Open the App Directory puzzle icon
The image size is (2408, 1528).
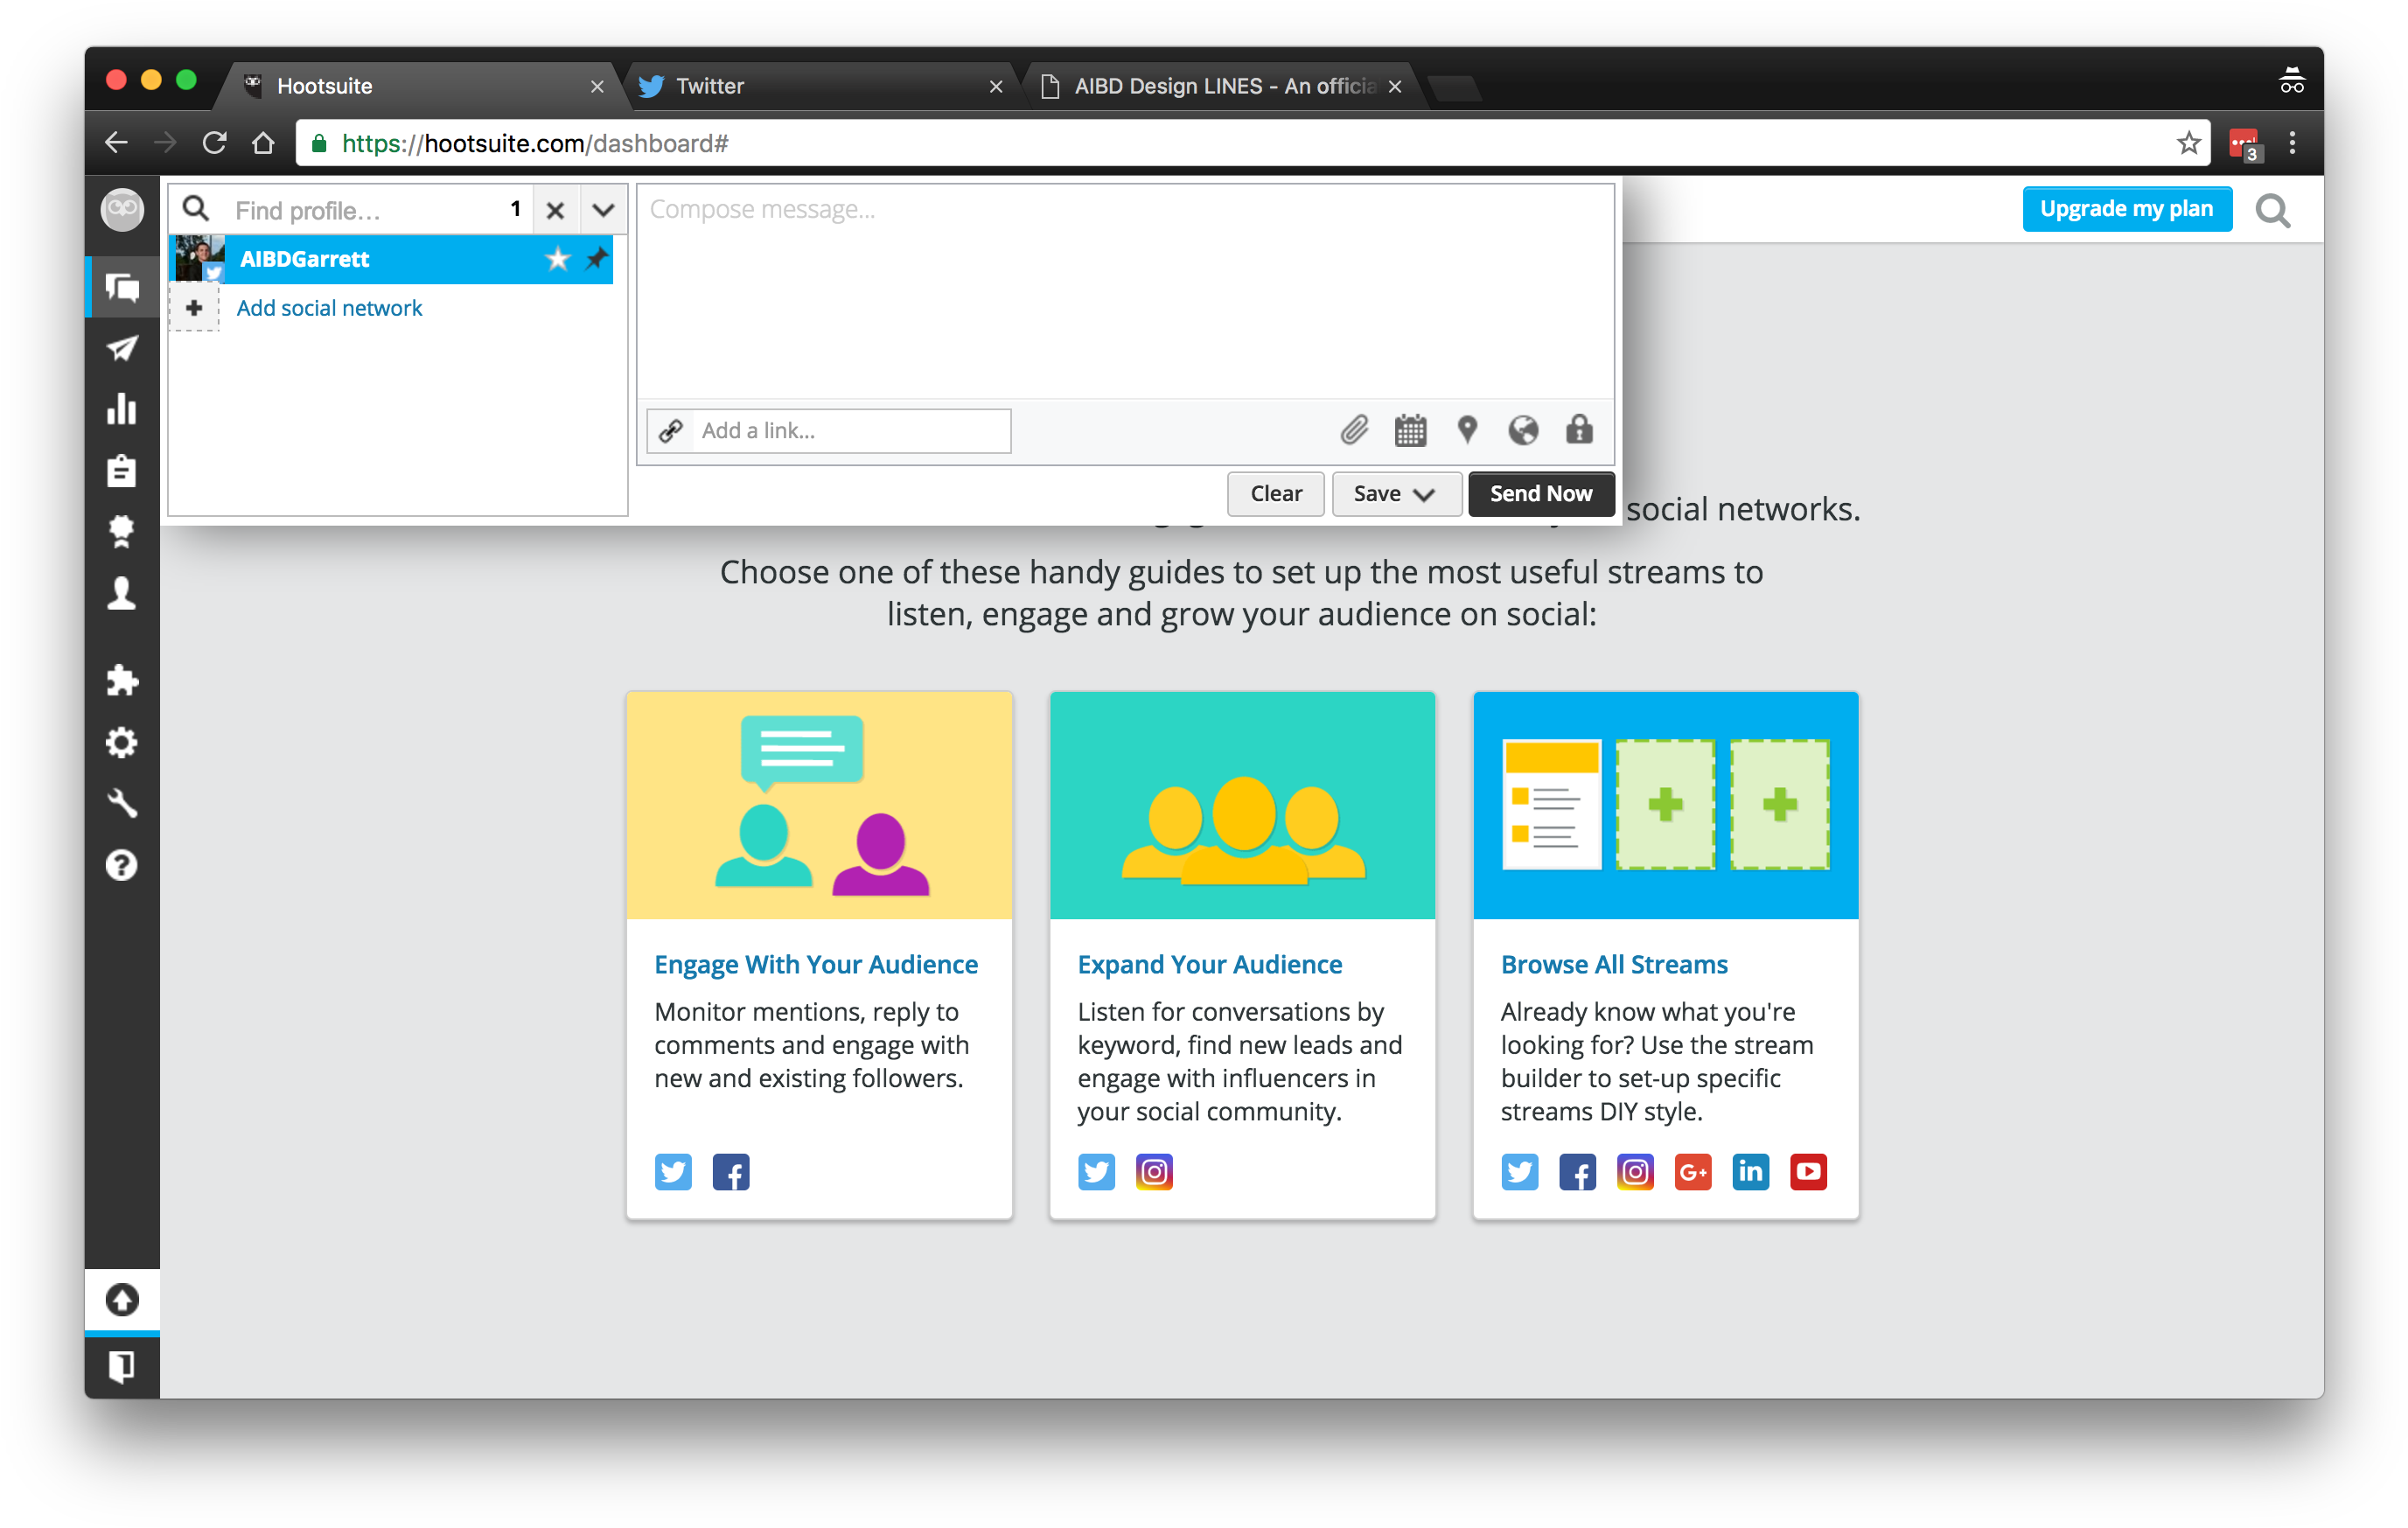[x=122, y=681]
